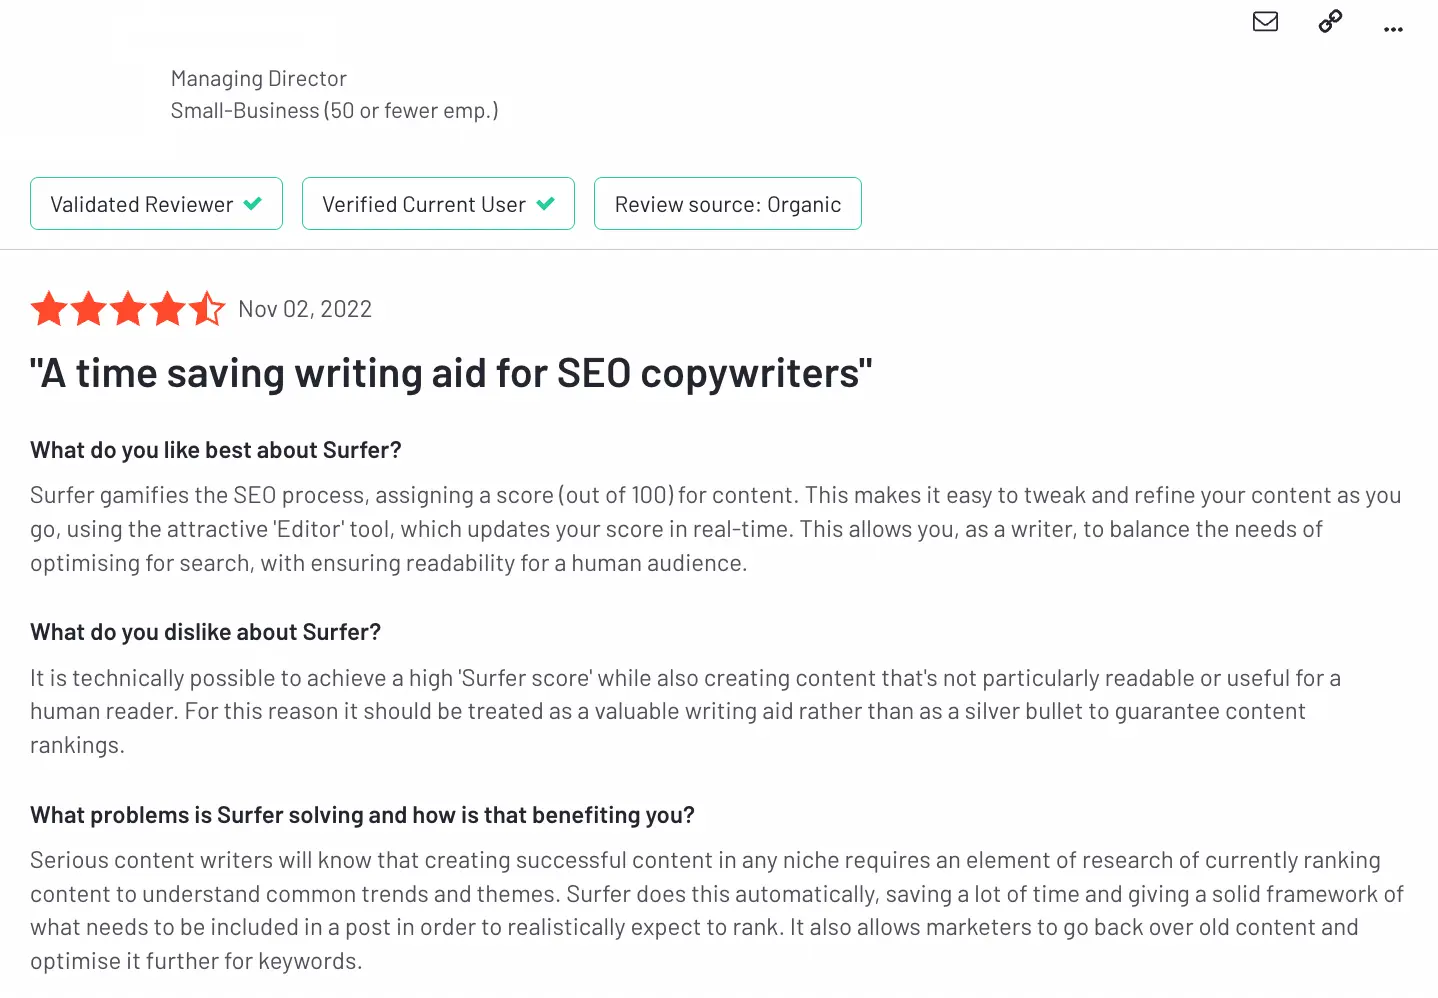The width and height of the screenshot is (1438, 998).
Task: Click 'What do you dislike about Surfer?' heading
Action: 205,632
